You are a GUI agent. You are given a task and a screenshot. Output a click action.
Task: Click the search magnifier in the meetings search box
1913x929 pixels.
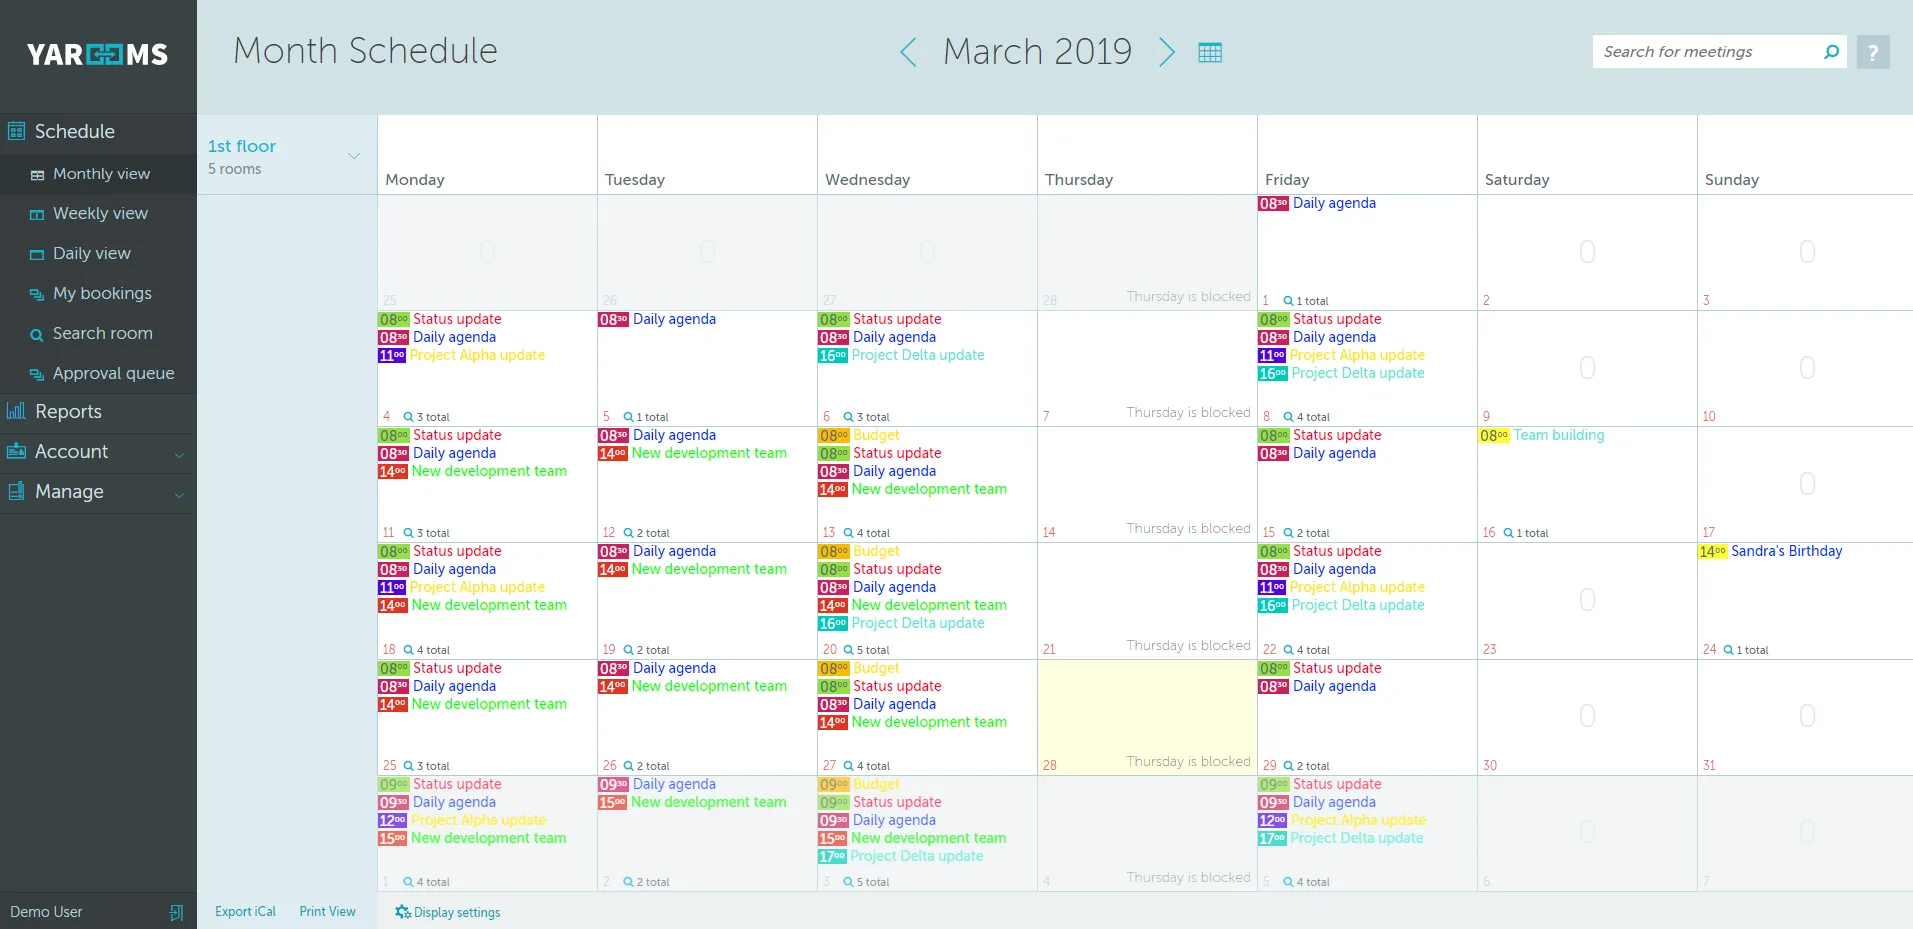(x=1832, y=51)
